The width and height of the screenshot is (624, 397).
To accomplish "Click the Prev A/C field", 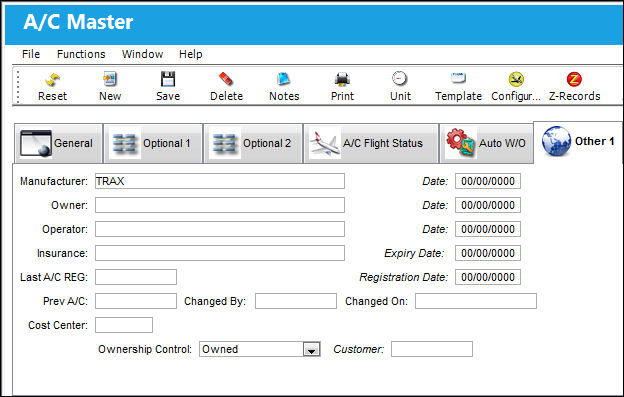I will [x=136, y=301].
